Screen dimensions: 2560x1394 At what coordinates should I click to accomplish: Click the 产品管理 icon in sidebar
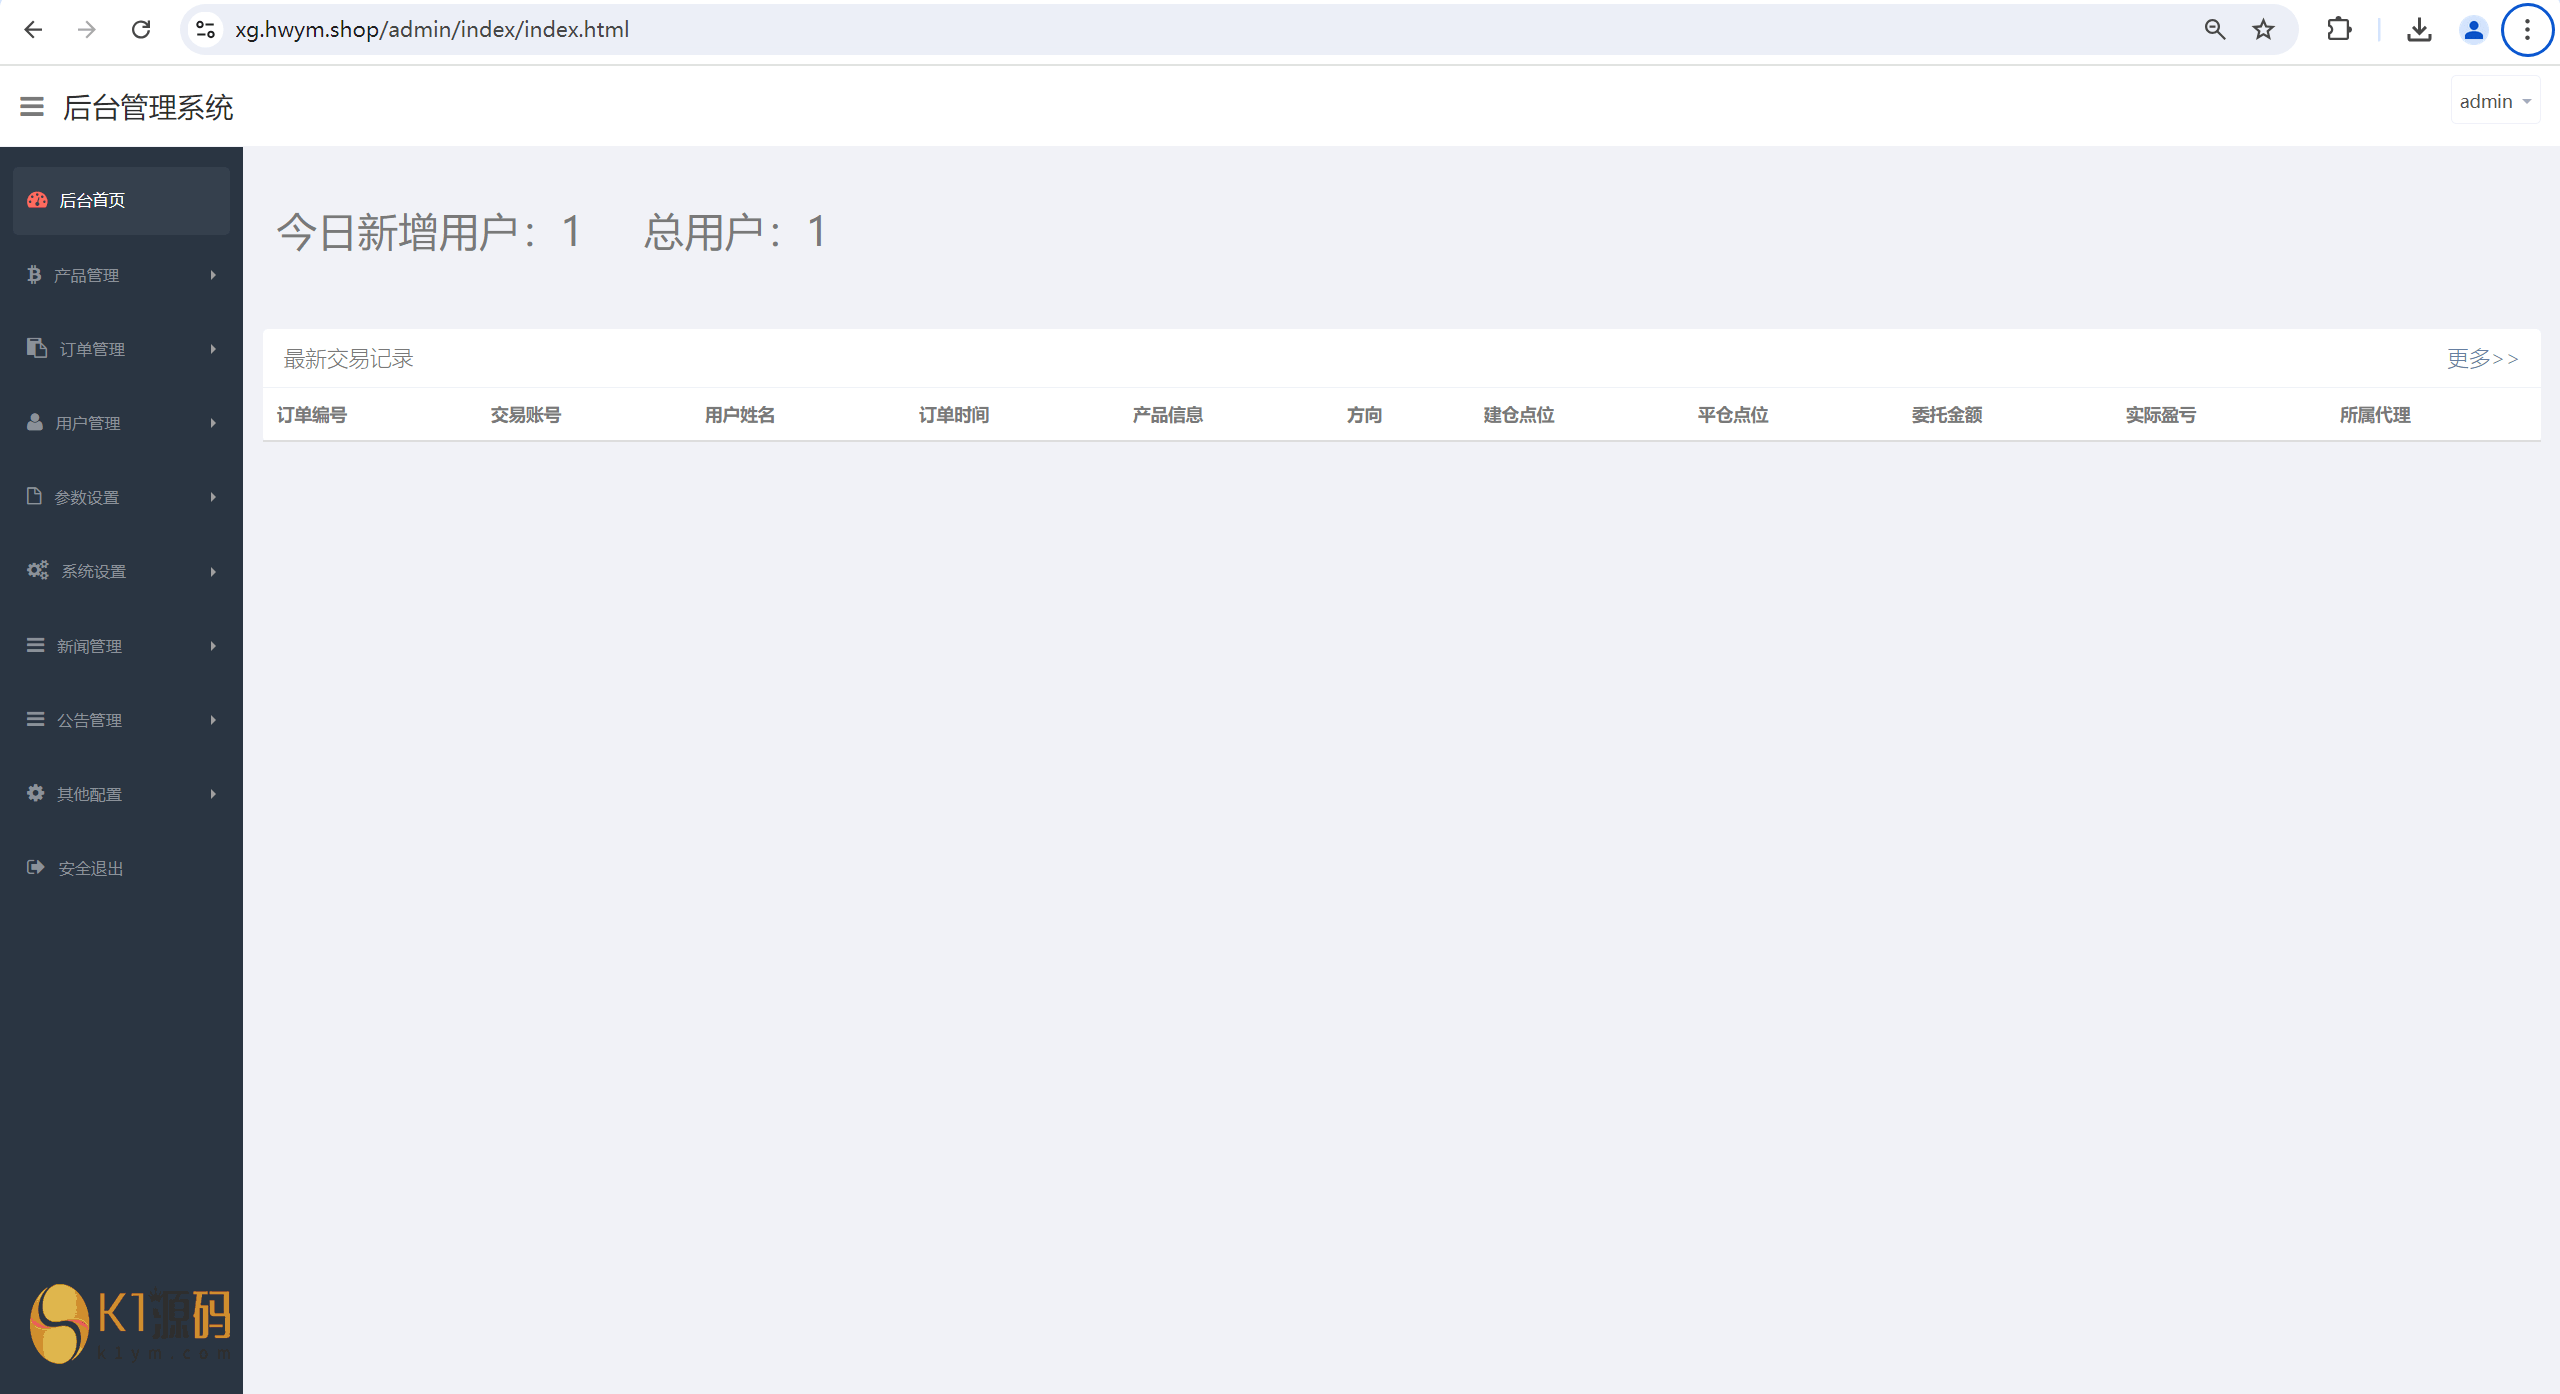(x=36, y=275)
